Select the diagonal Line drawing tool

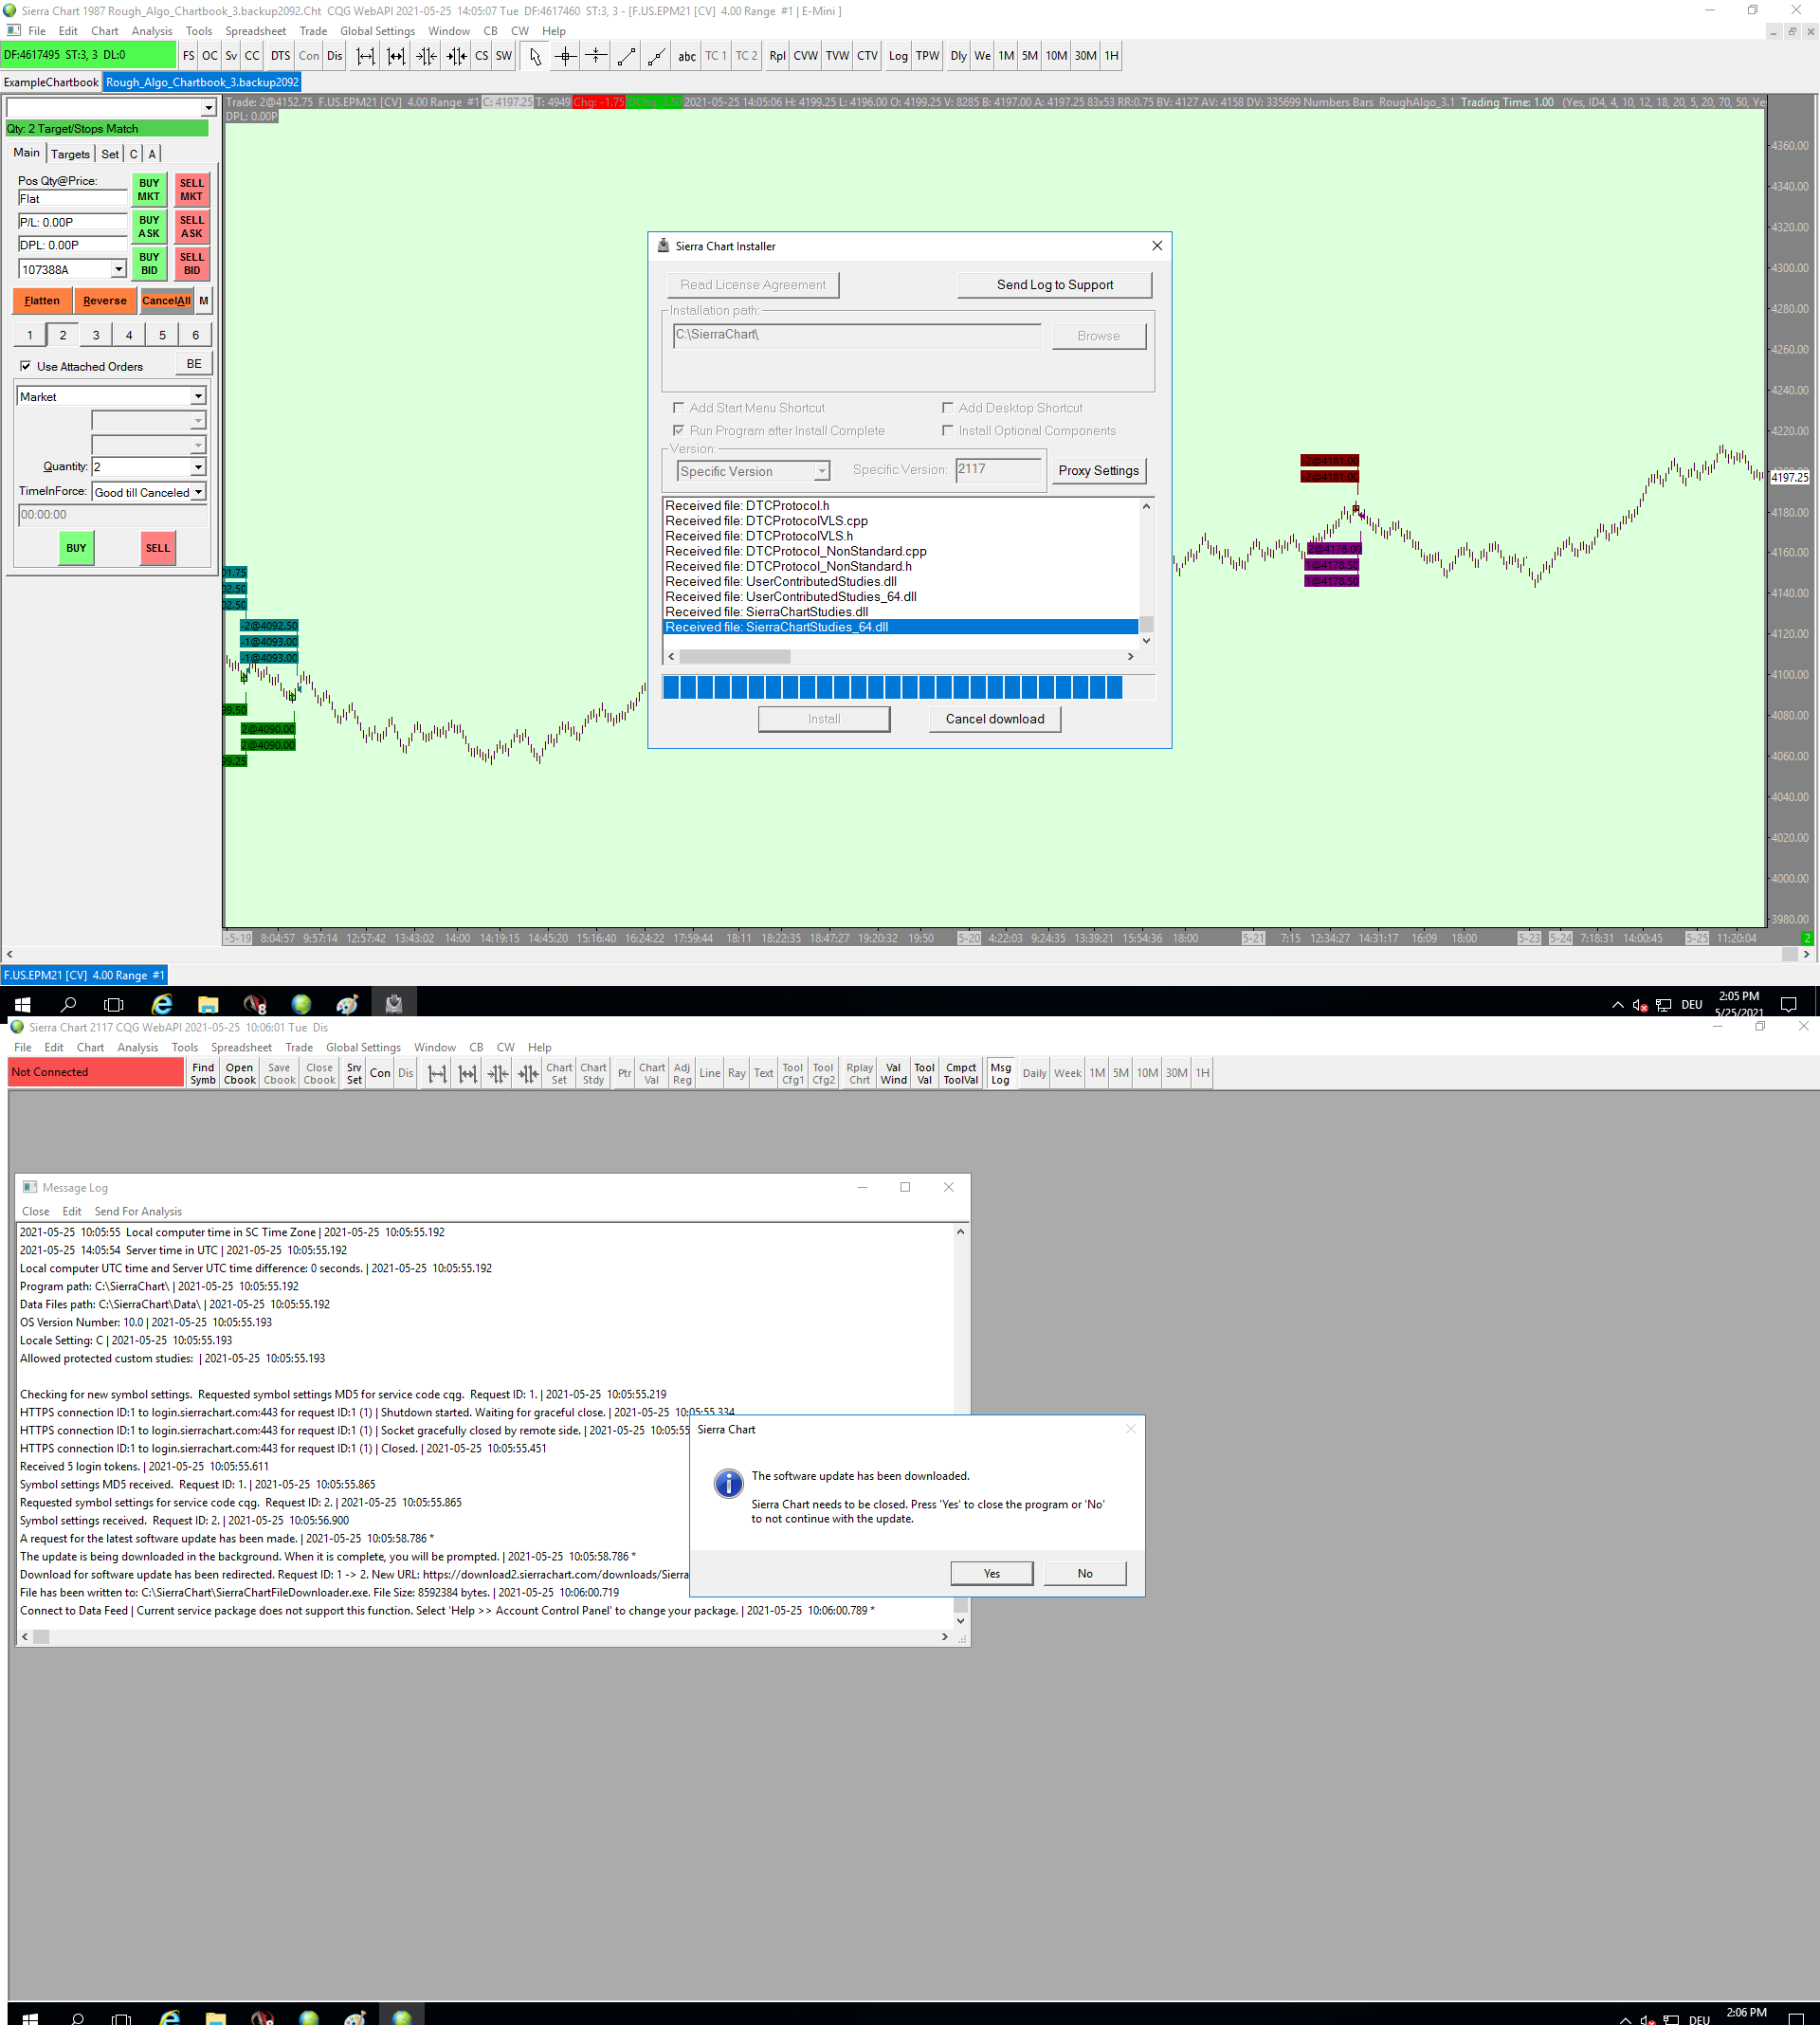(626, 56)
